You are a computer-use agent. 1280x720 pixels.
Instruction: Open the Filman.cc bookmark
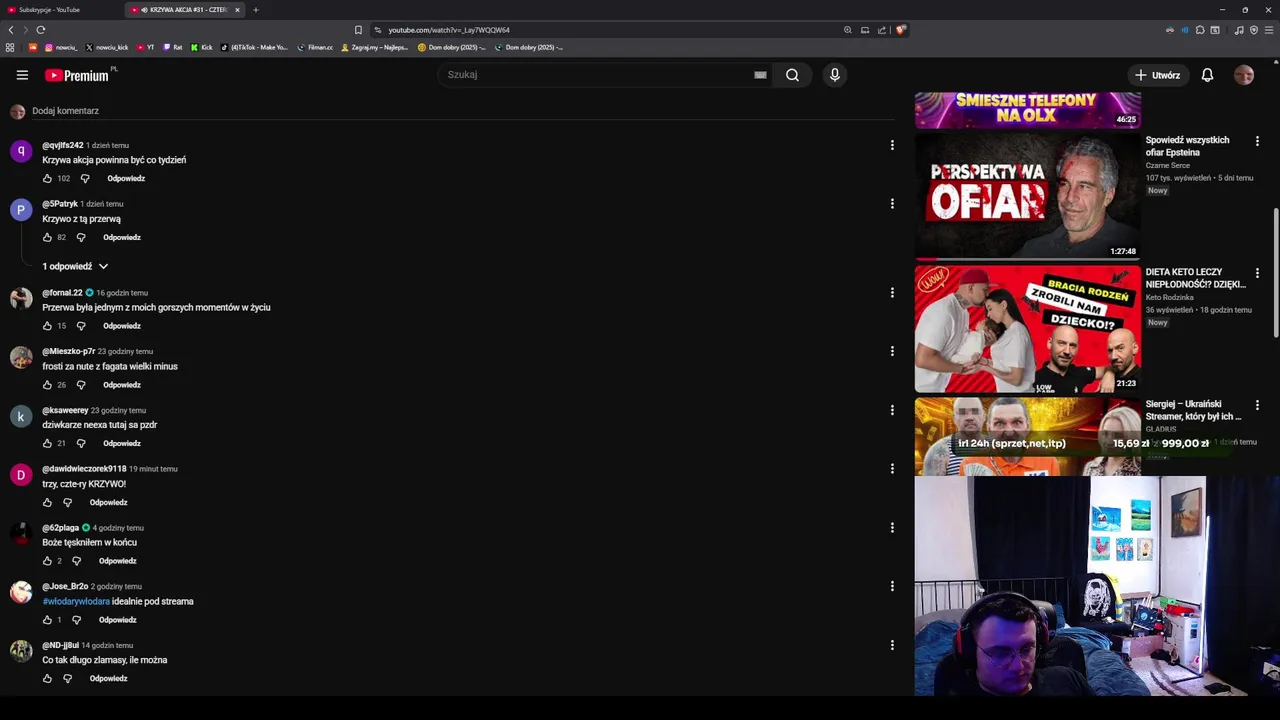click(315, 47)
